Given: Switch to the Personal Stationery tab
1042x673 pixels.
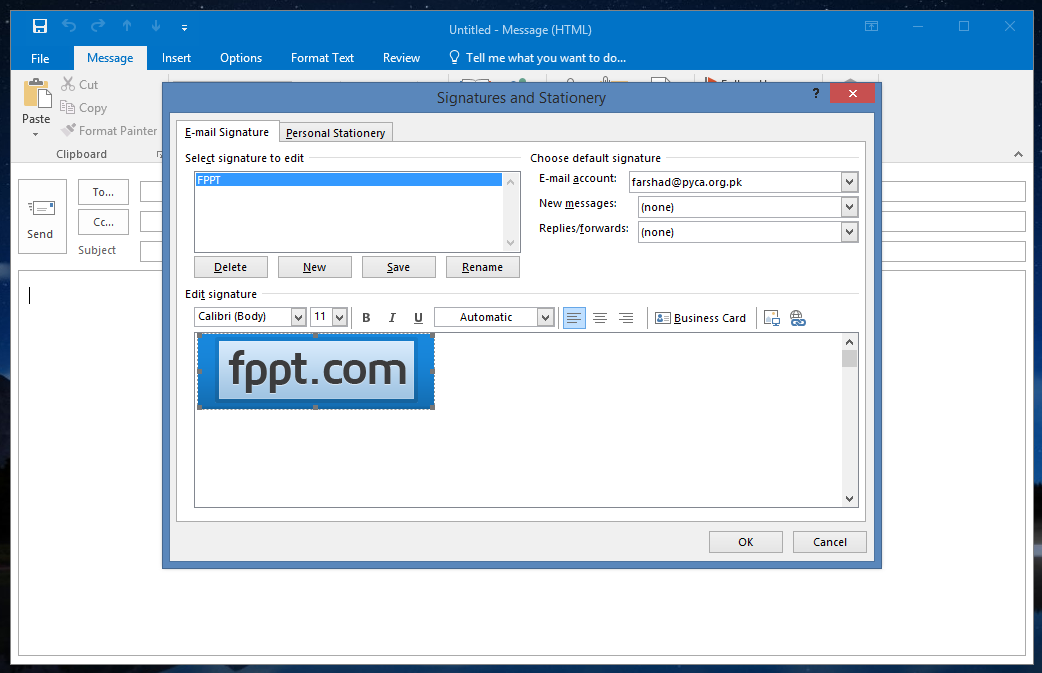Looking at the screenshot, I should click(x=335, y=133).
